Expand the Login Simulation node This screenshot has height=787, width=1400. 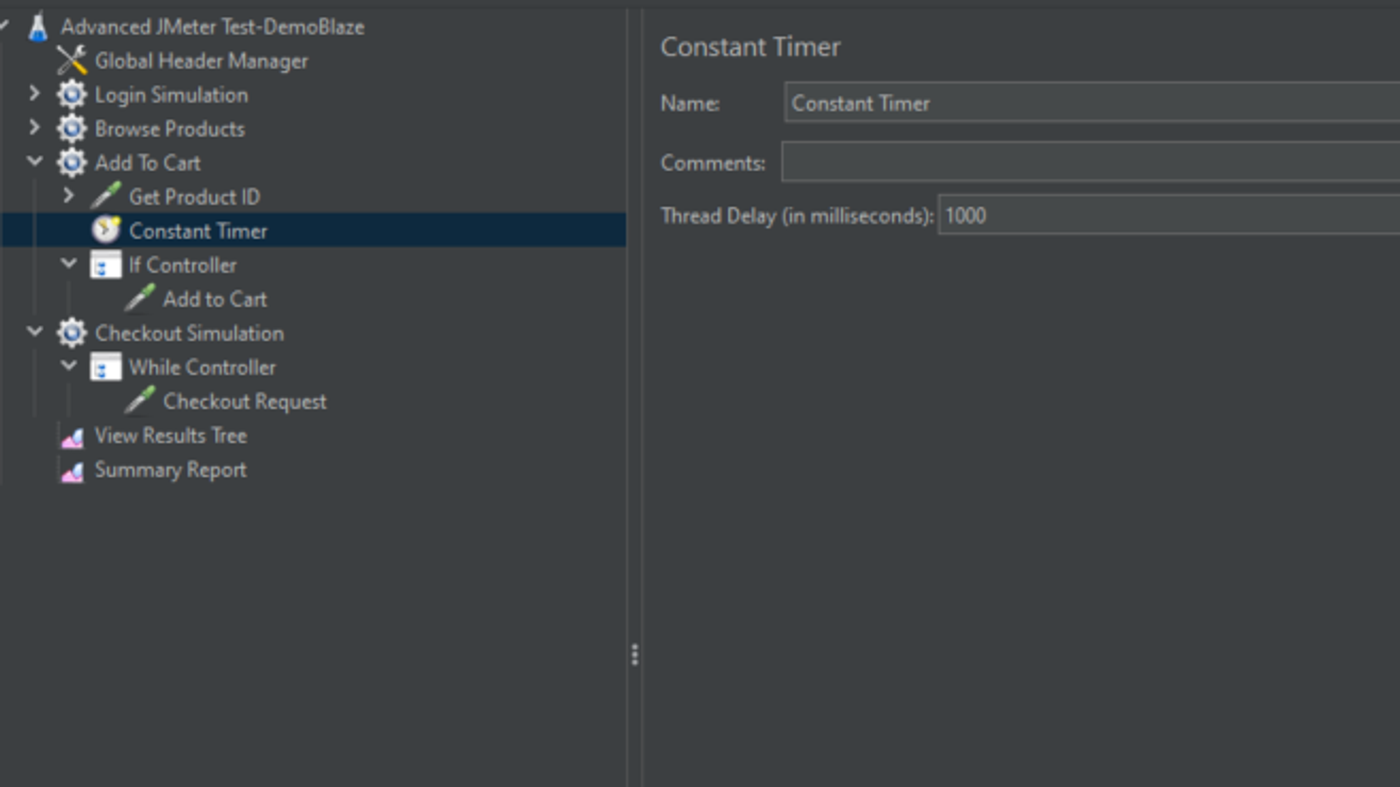click(35, 94)
